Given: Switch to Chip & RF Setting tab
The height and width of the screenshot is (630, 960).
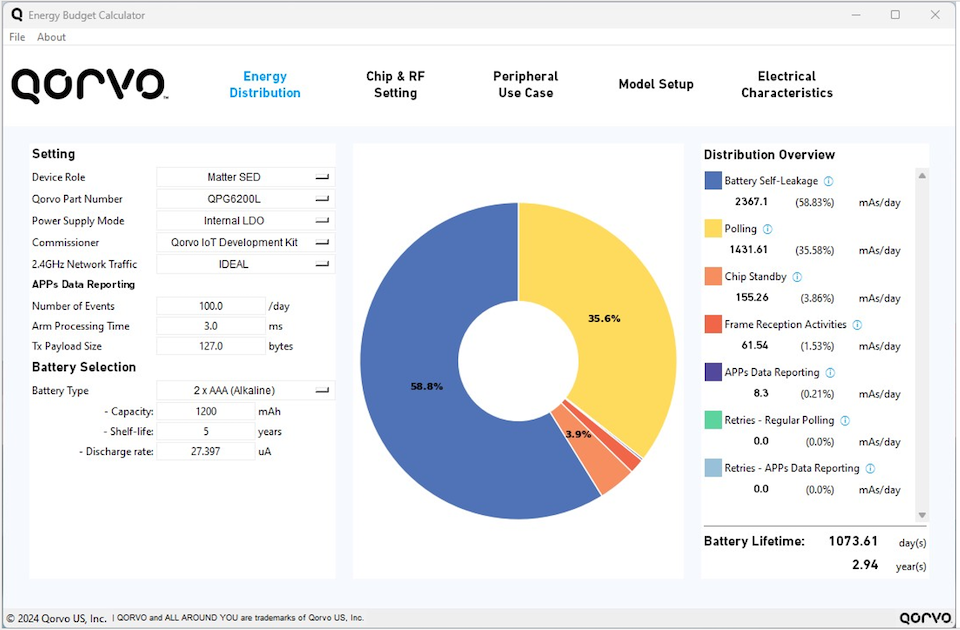Looking at the screenshot, I should click(x=395, y=85).
